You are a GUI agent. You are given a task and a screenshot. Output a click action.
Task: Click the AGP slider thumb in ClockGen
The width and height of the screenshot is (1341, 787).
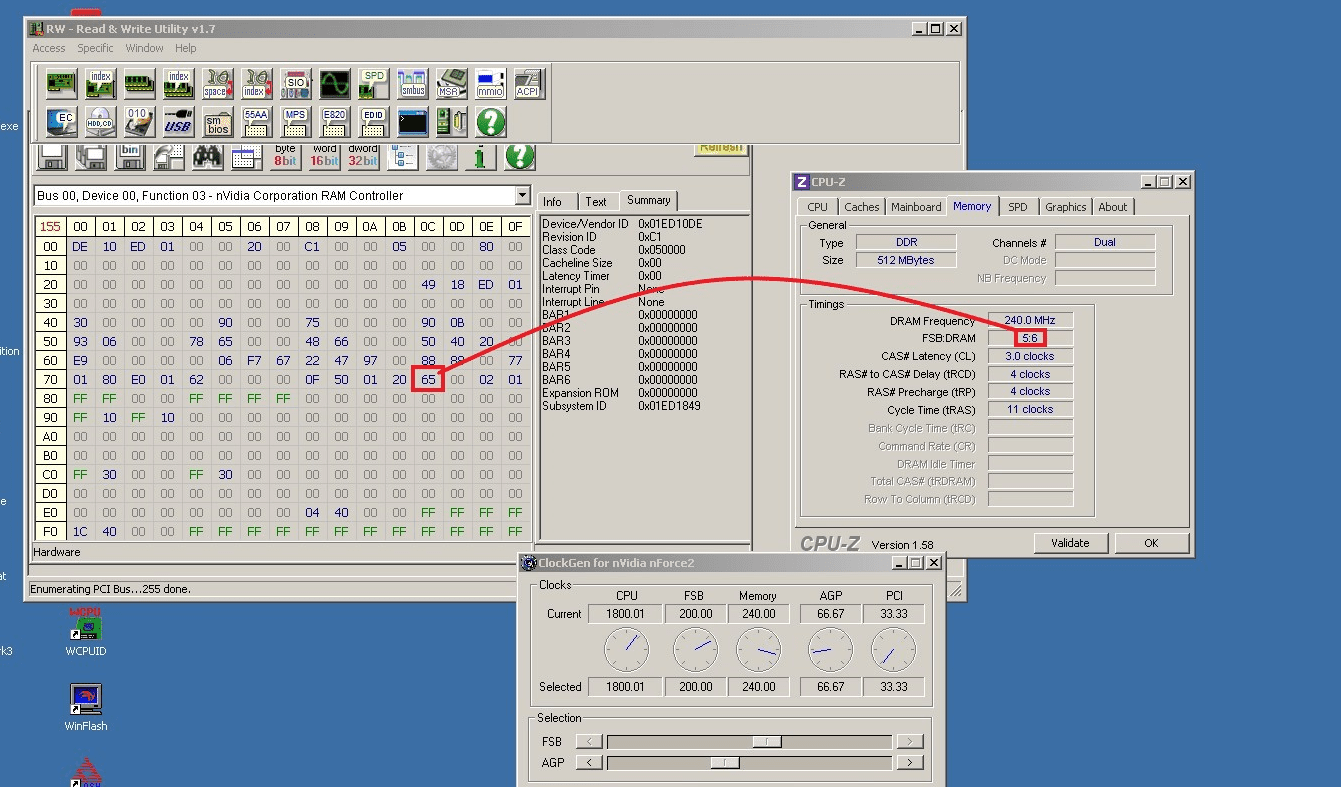coord(725,762)
